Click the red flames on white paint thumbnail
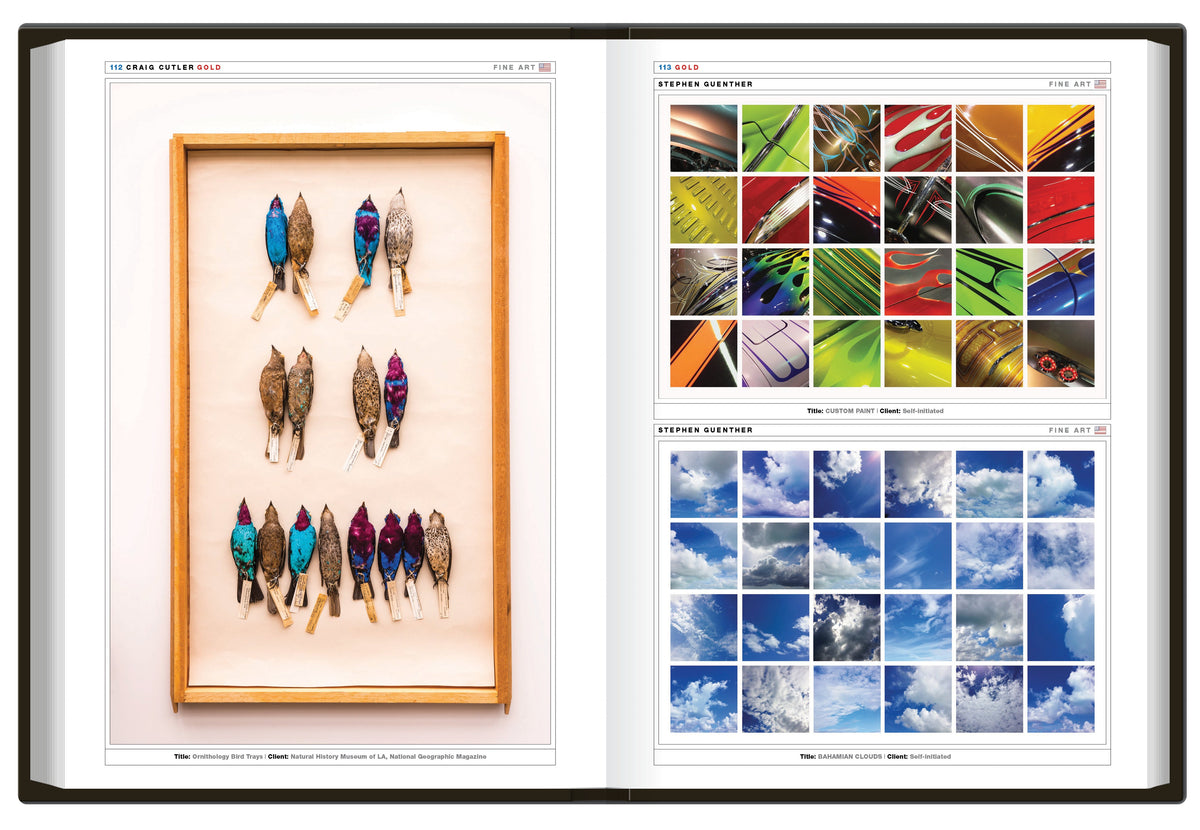The image size is (1200, 830). [x=917, y=138]
